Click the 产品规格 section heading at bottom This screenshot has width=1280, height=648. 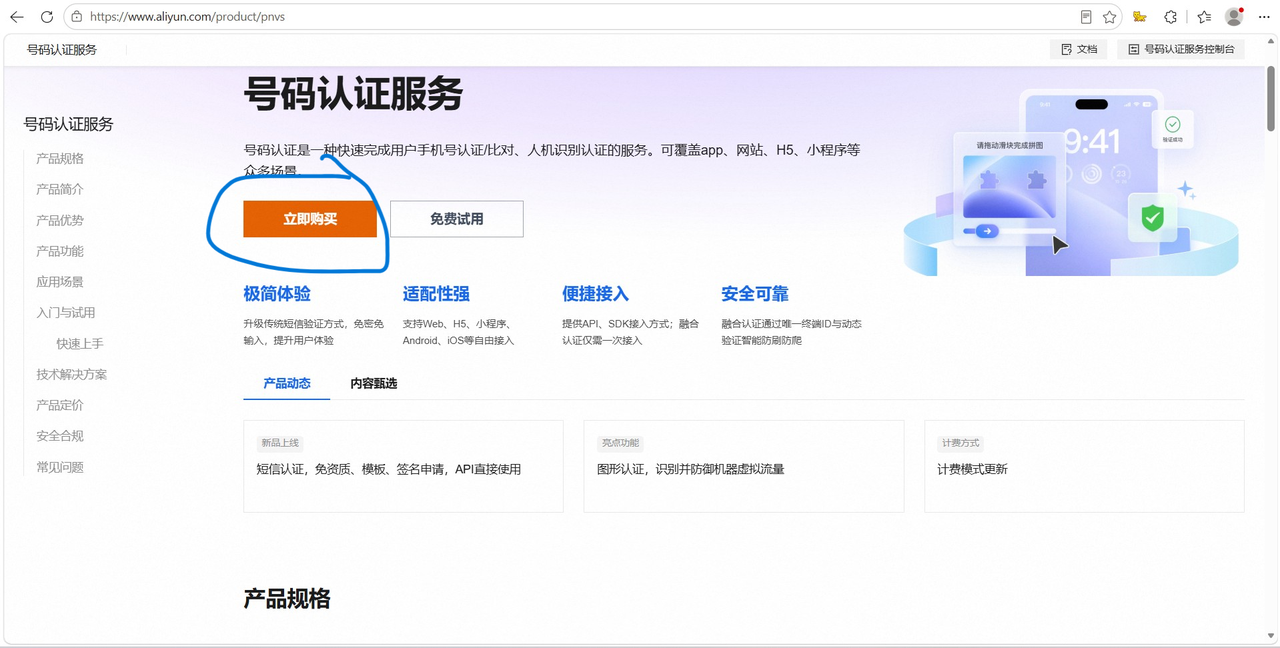click(287, 599)
